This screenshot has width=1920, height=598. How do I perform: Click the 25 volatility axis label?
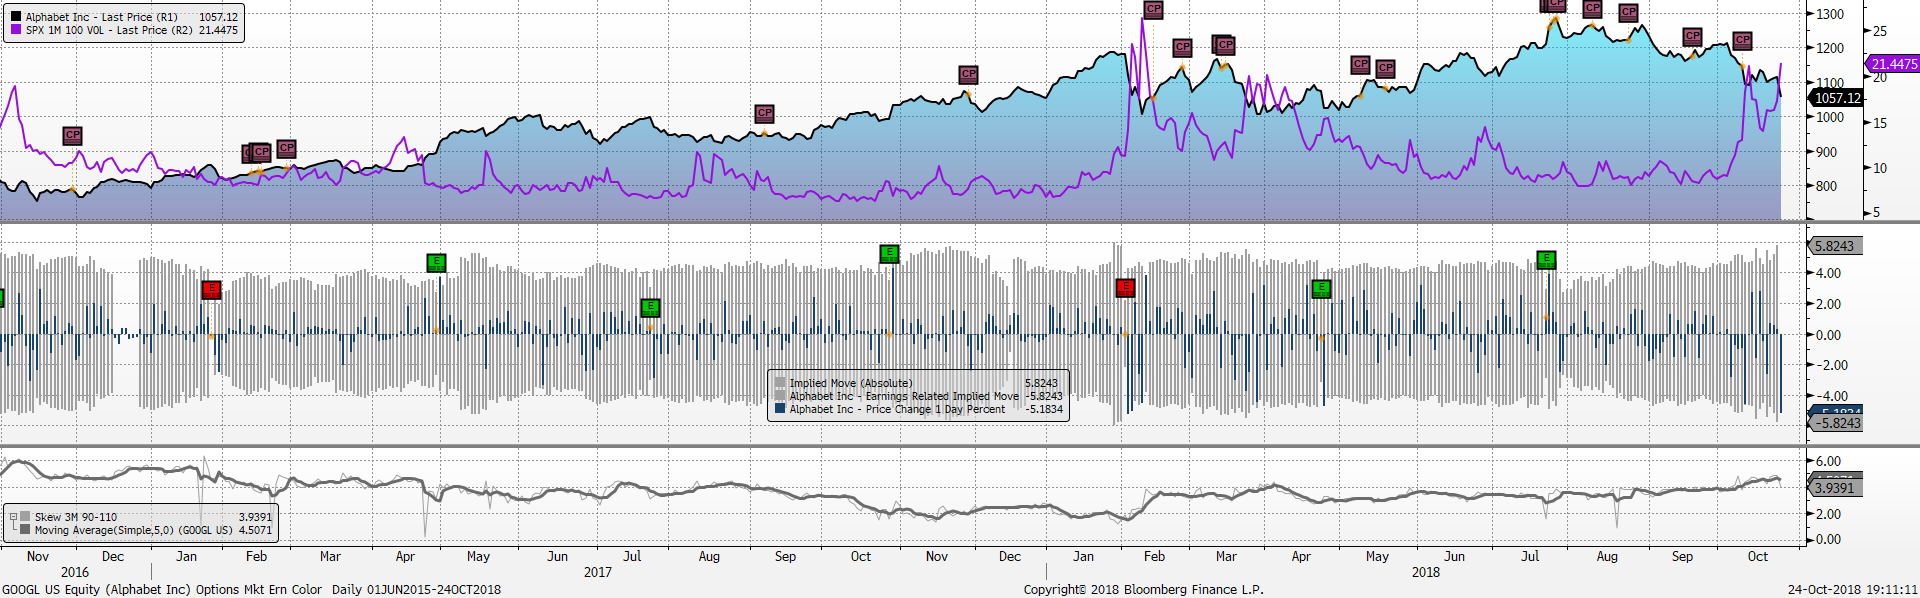click(x=1880, y=31)
